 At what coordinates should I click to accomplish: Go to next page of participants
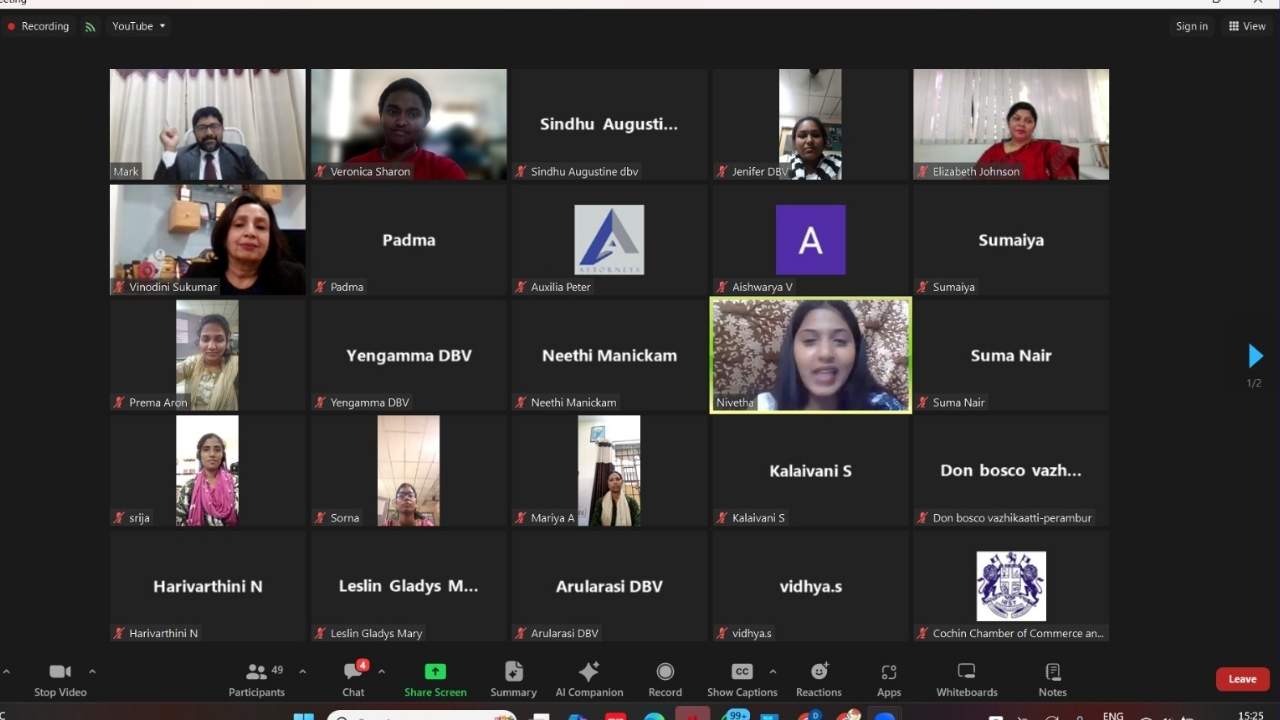[1255, 356]
